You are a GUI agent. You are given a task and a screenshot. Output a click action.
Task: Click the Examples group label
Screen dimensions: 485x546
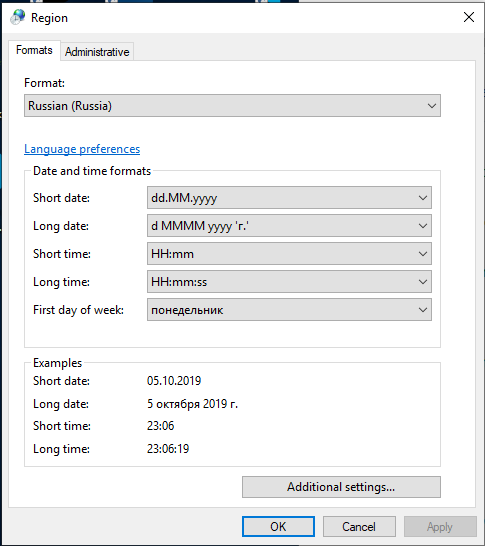tap(57, 363)
